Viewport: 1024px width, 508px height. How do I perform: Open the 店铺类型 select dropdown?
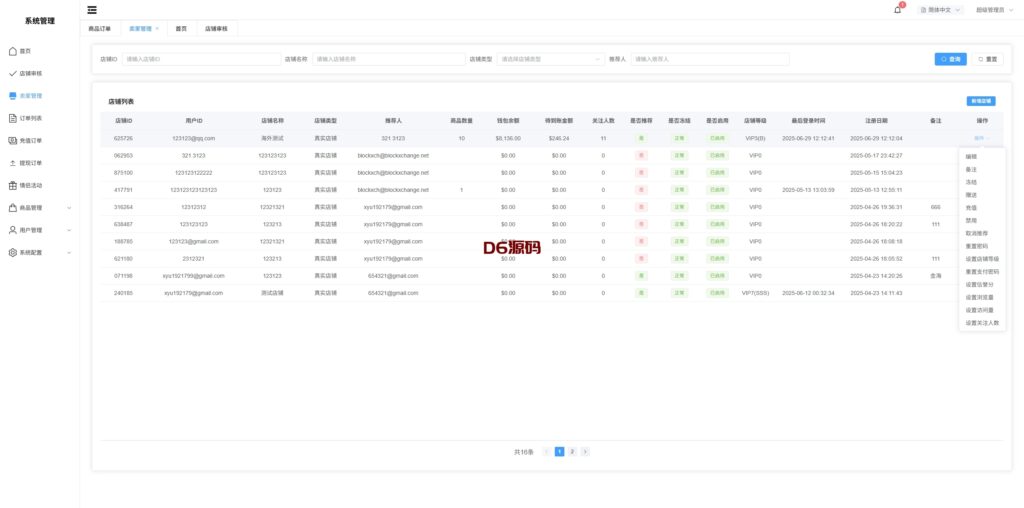click(551, 59)
